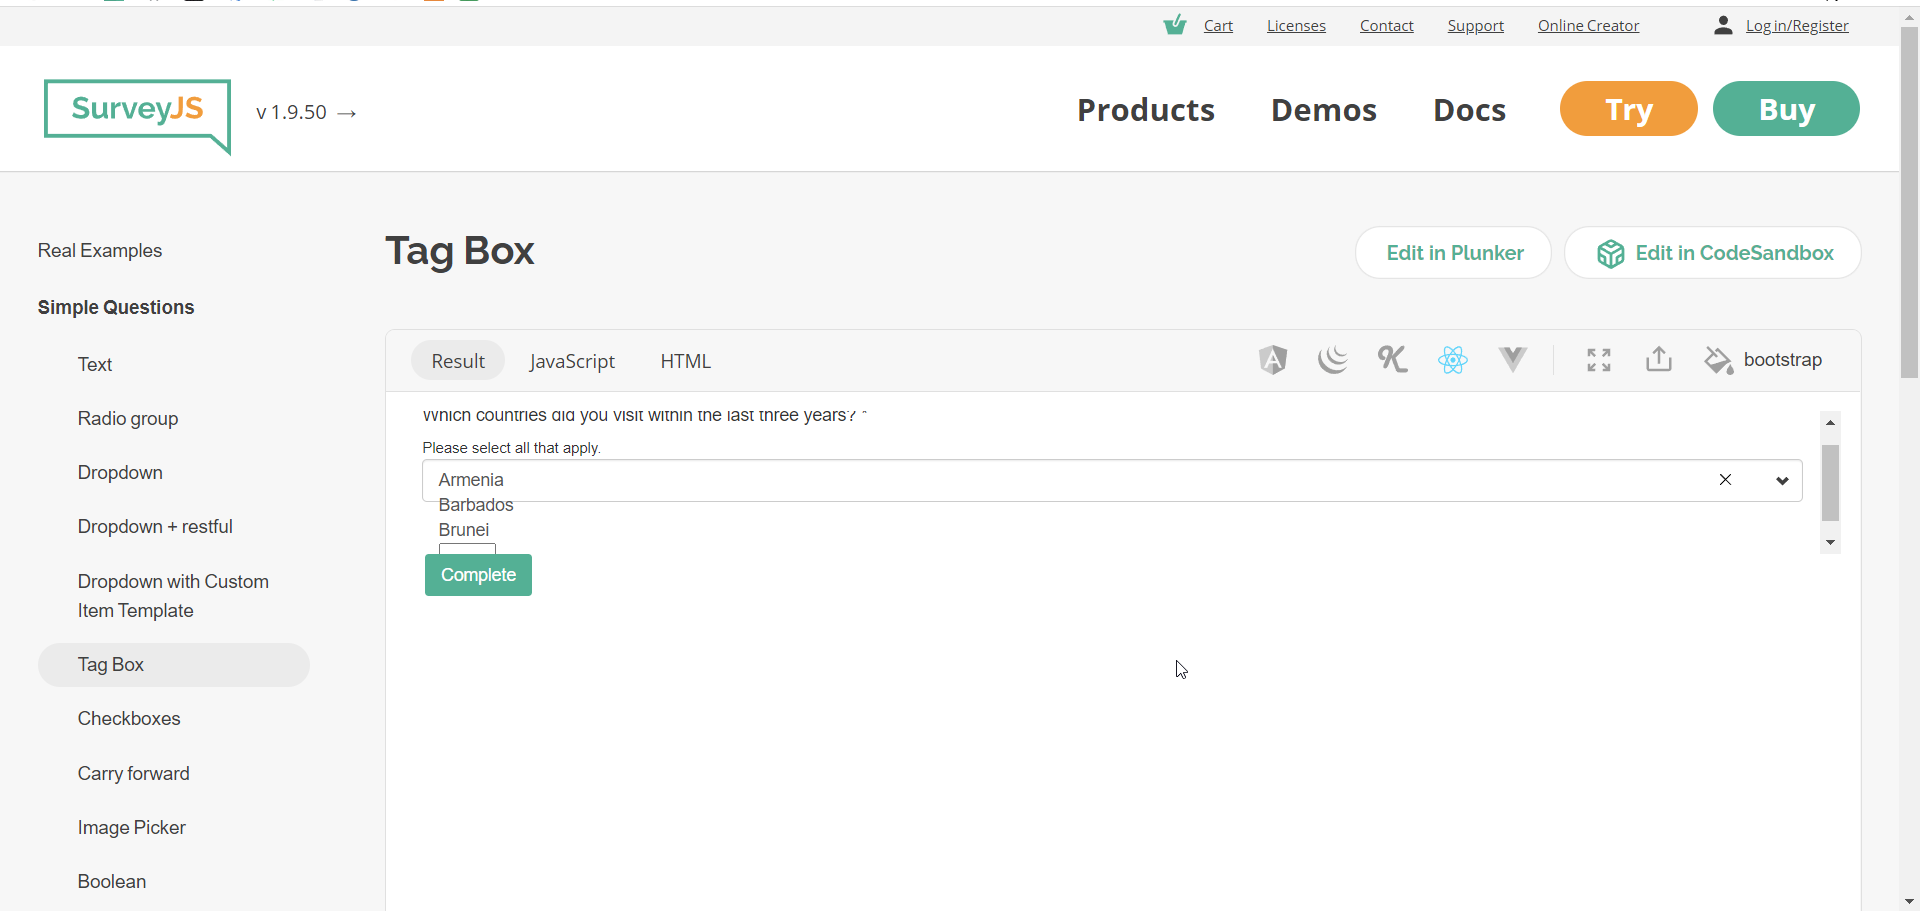
Task: Open the shopping cart icon
Action: click(x=1176, y=25)
